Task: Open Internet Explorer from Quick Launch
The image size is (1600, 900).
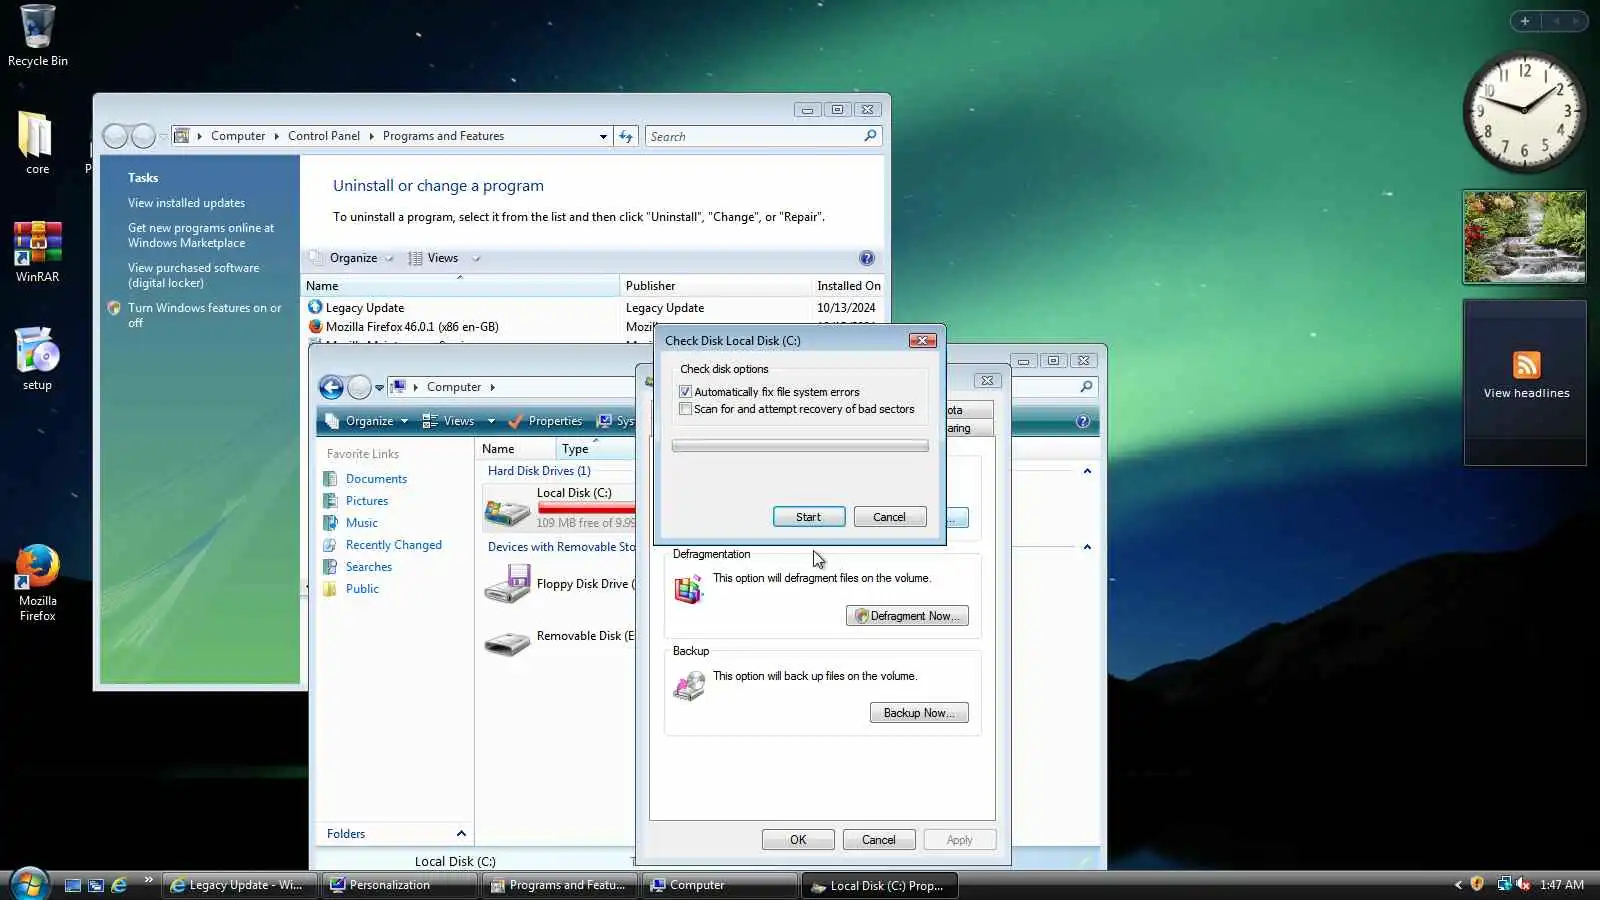Action: 119,885
